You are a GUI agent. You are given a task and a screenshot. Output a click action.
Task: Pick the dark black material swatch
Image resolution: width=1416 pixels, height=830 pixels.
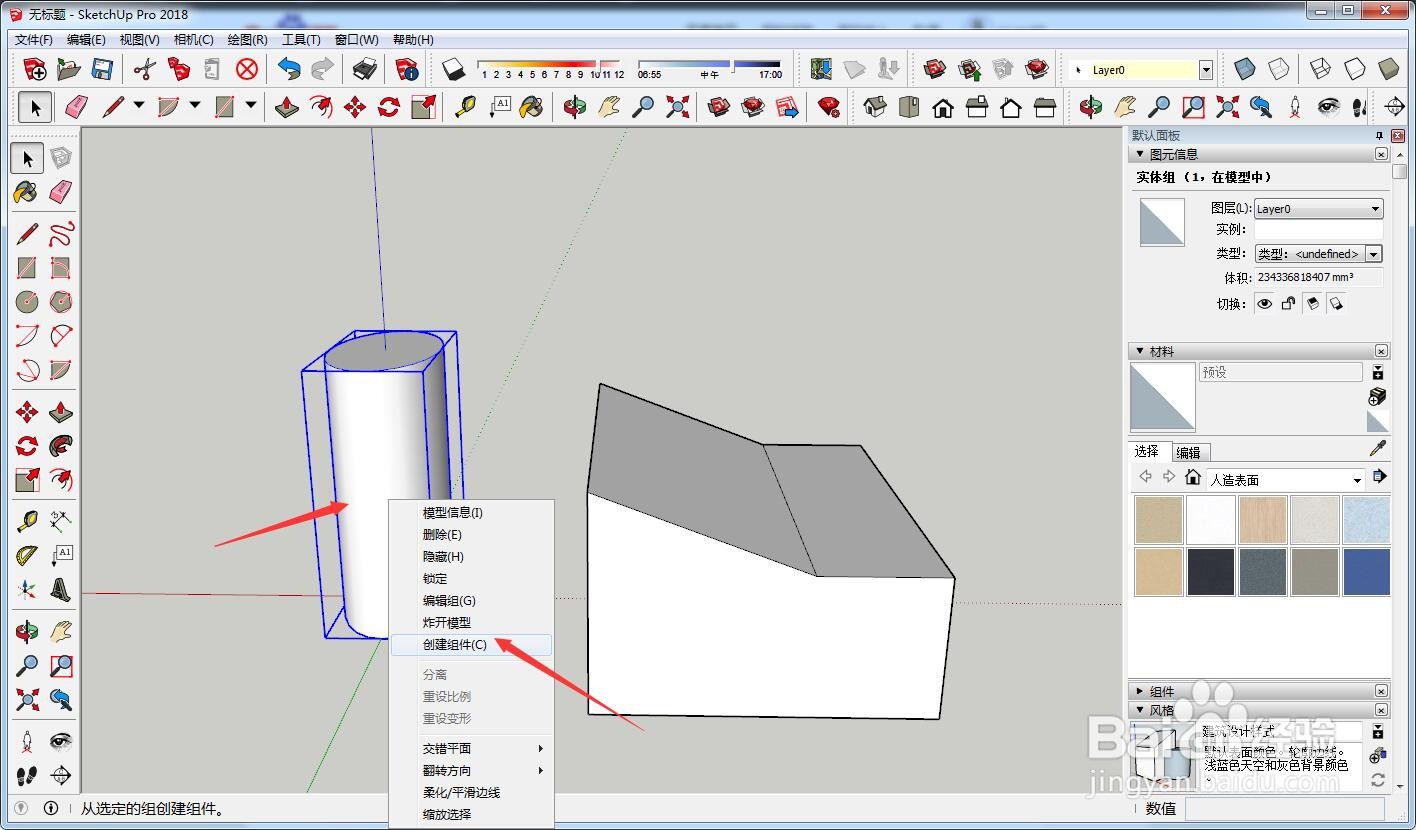click(1210, 571)
